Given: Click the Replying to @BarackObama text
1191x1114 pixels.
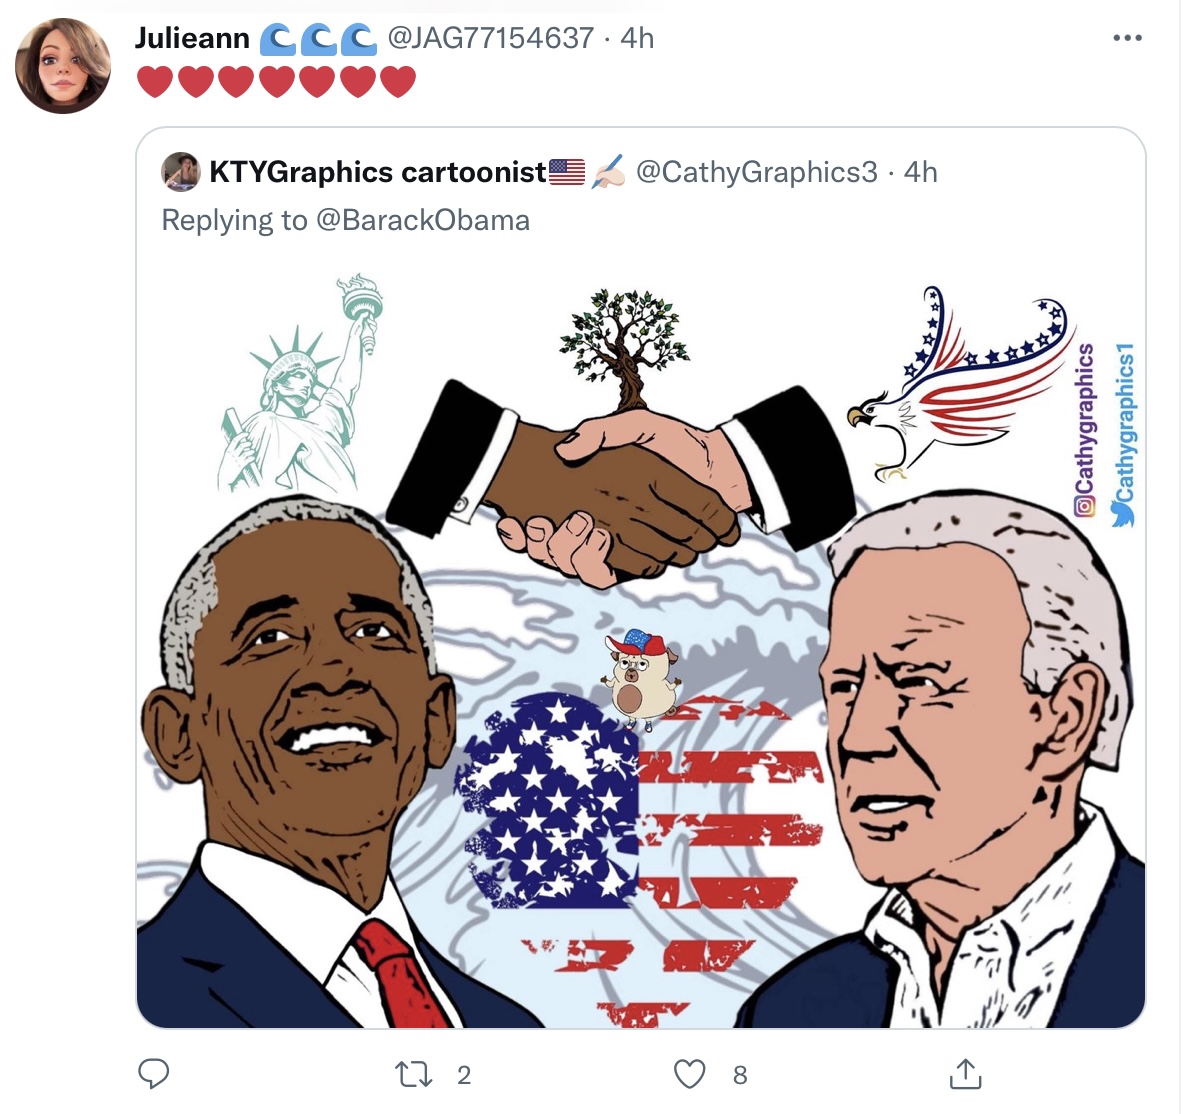Looking at the screenshot, I should [x=346, y=220].
